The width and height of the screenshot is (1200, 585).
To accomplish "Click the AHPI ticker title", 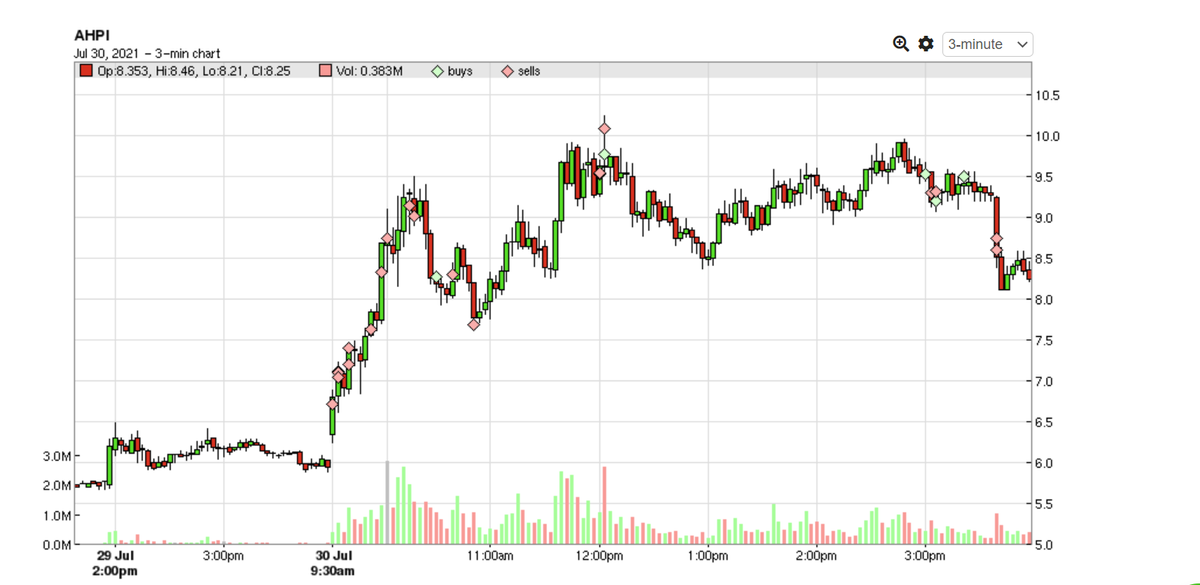I will pyautogui.click(x=92, y=35).
